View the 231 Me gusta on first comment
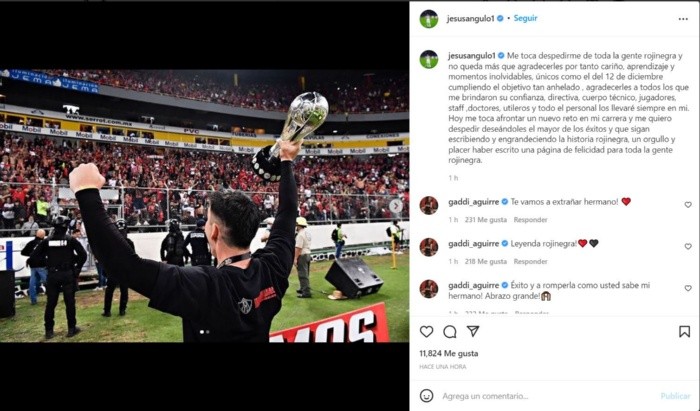 (486, 220)
